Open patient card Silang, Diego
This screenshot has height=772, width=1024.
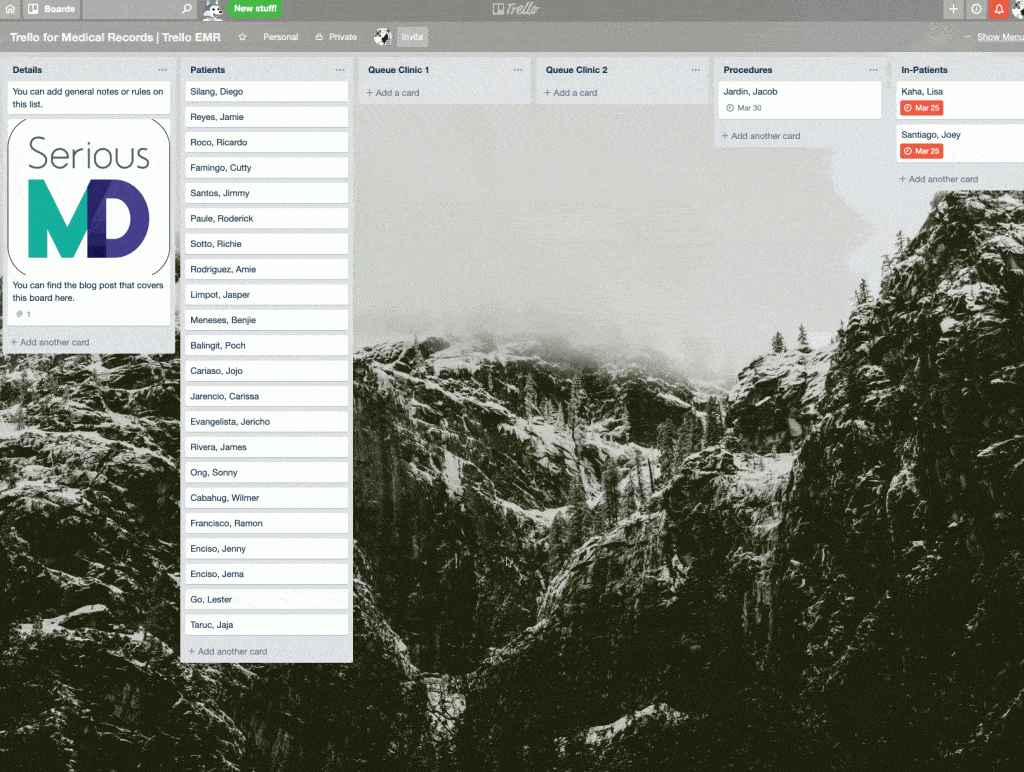pyautogui.click(x=266, y=91)
